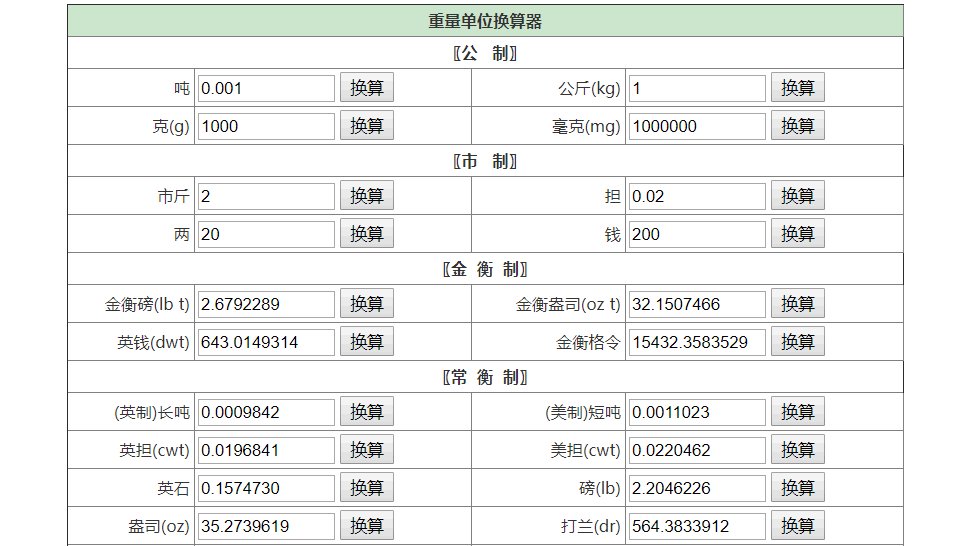972x546 pixels.
Task: Click the 〖常 衡 制〗 section heading
Action: point(485,377)
